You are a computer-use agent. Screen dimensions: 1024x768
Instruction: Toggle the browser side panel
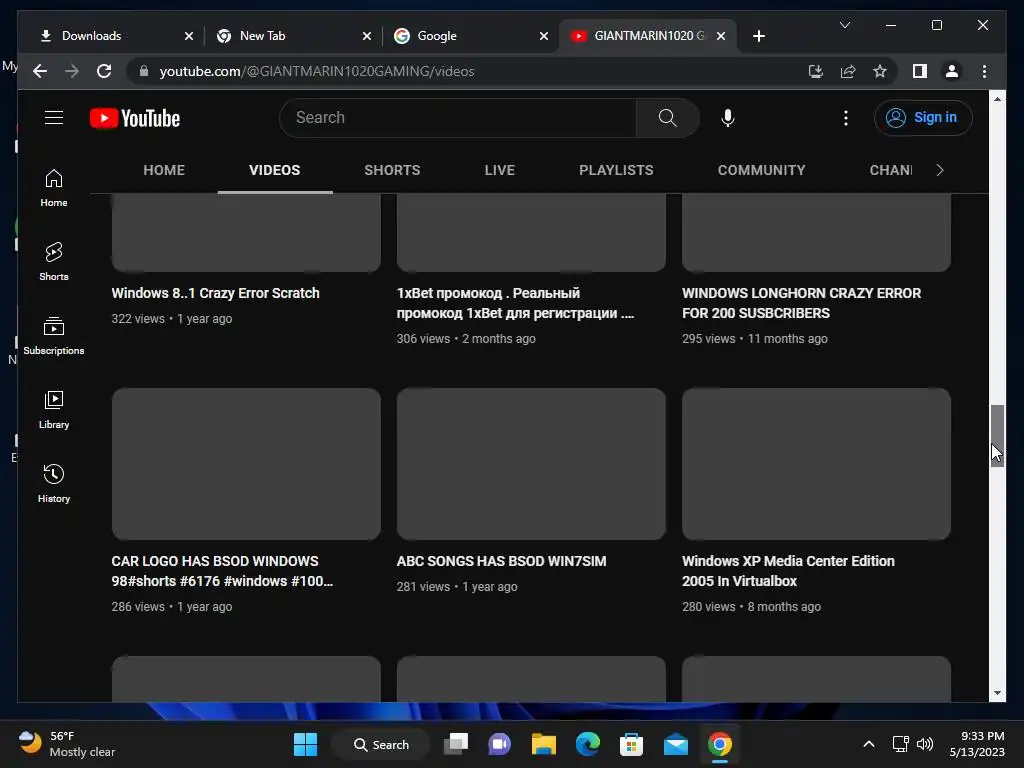pos(920,71)
